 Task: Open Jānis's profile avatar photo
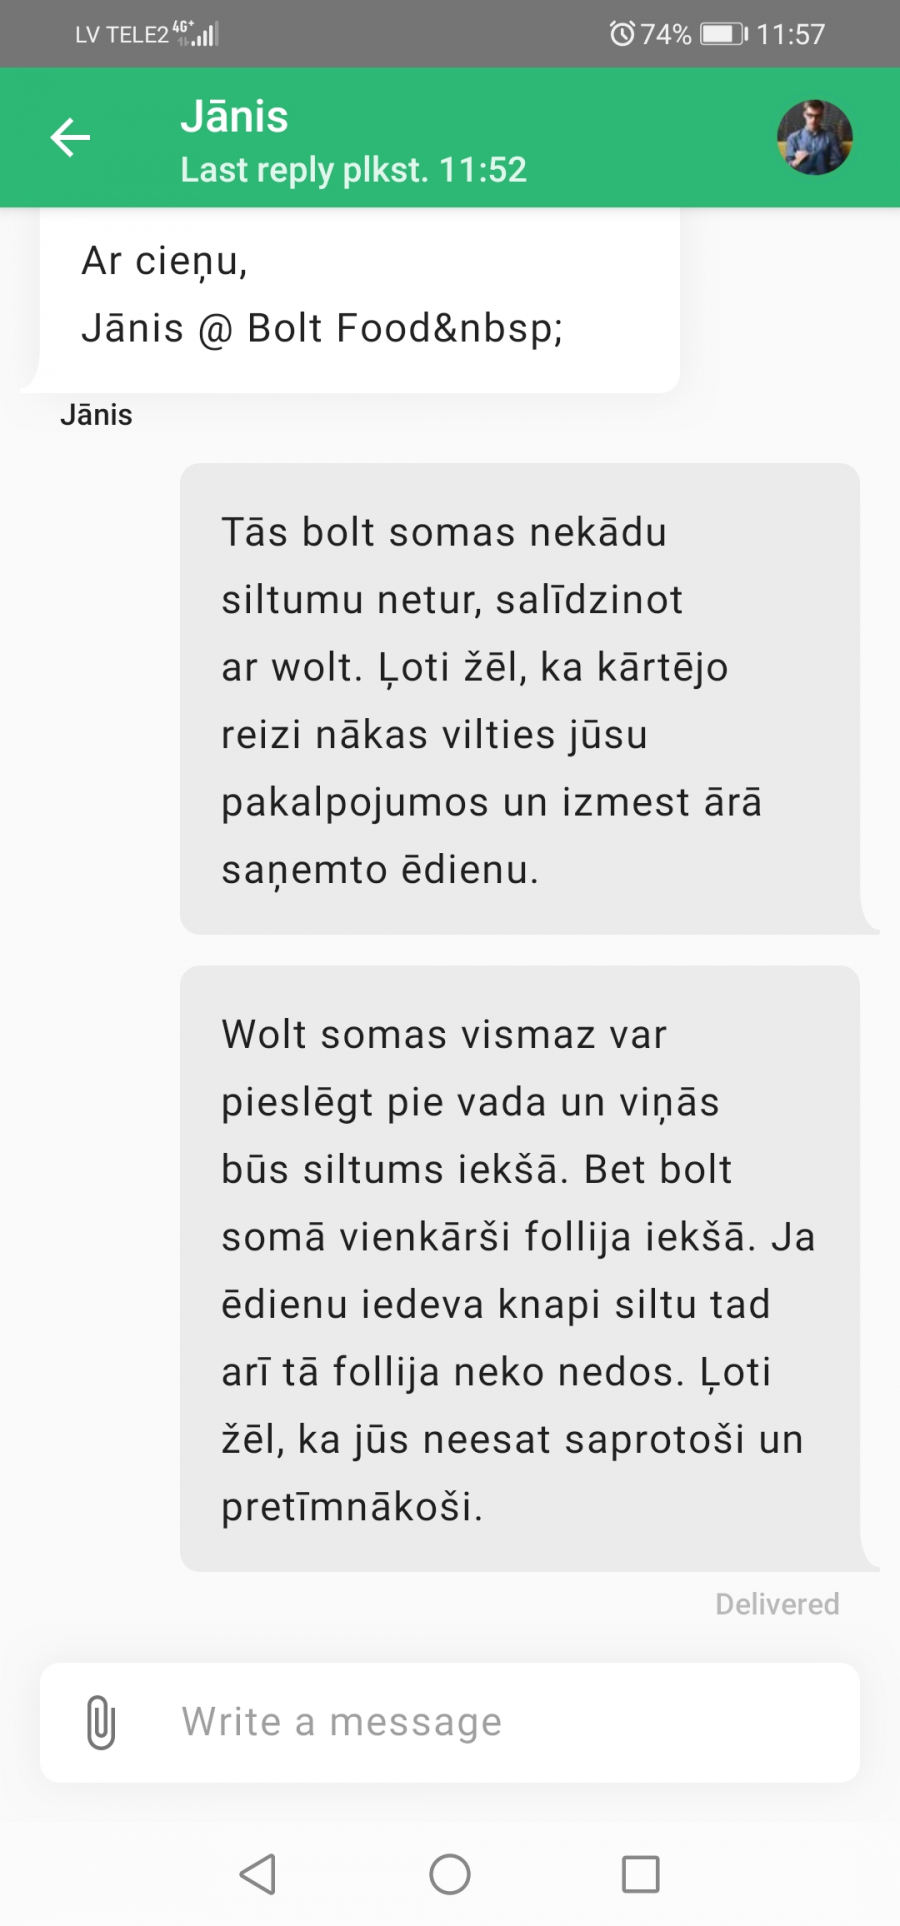[x=815, y=138]
